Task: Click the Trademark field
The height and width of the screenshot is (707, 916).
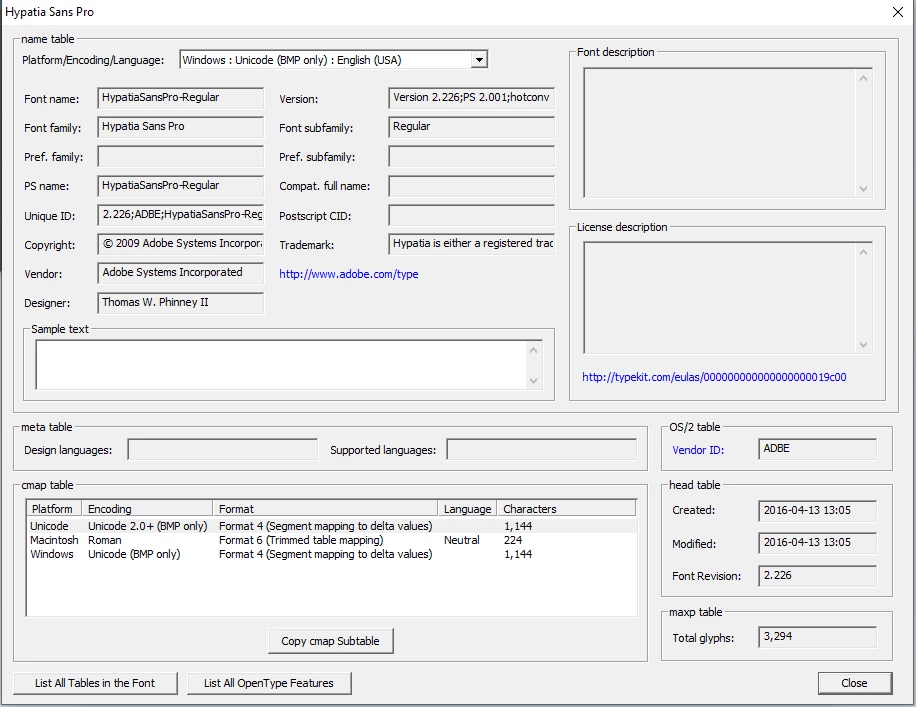Action: (471, 244)
